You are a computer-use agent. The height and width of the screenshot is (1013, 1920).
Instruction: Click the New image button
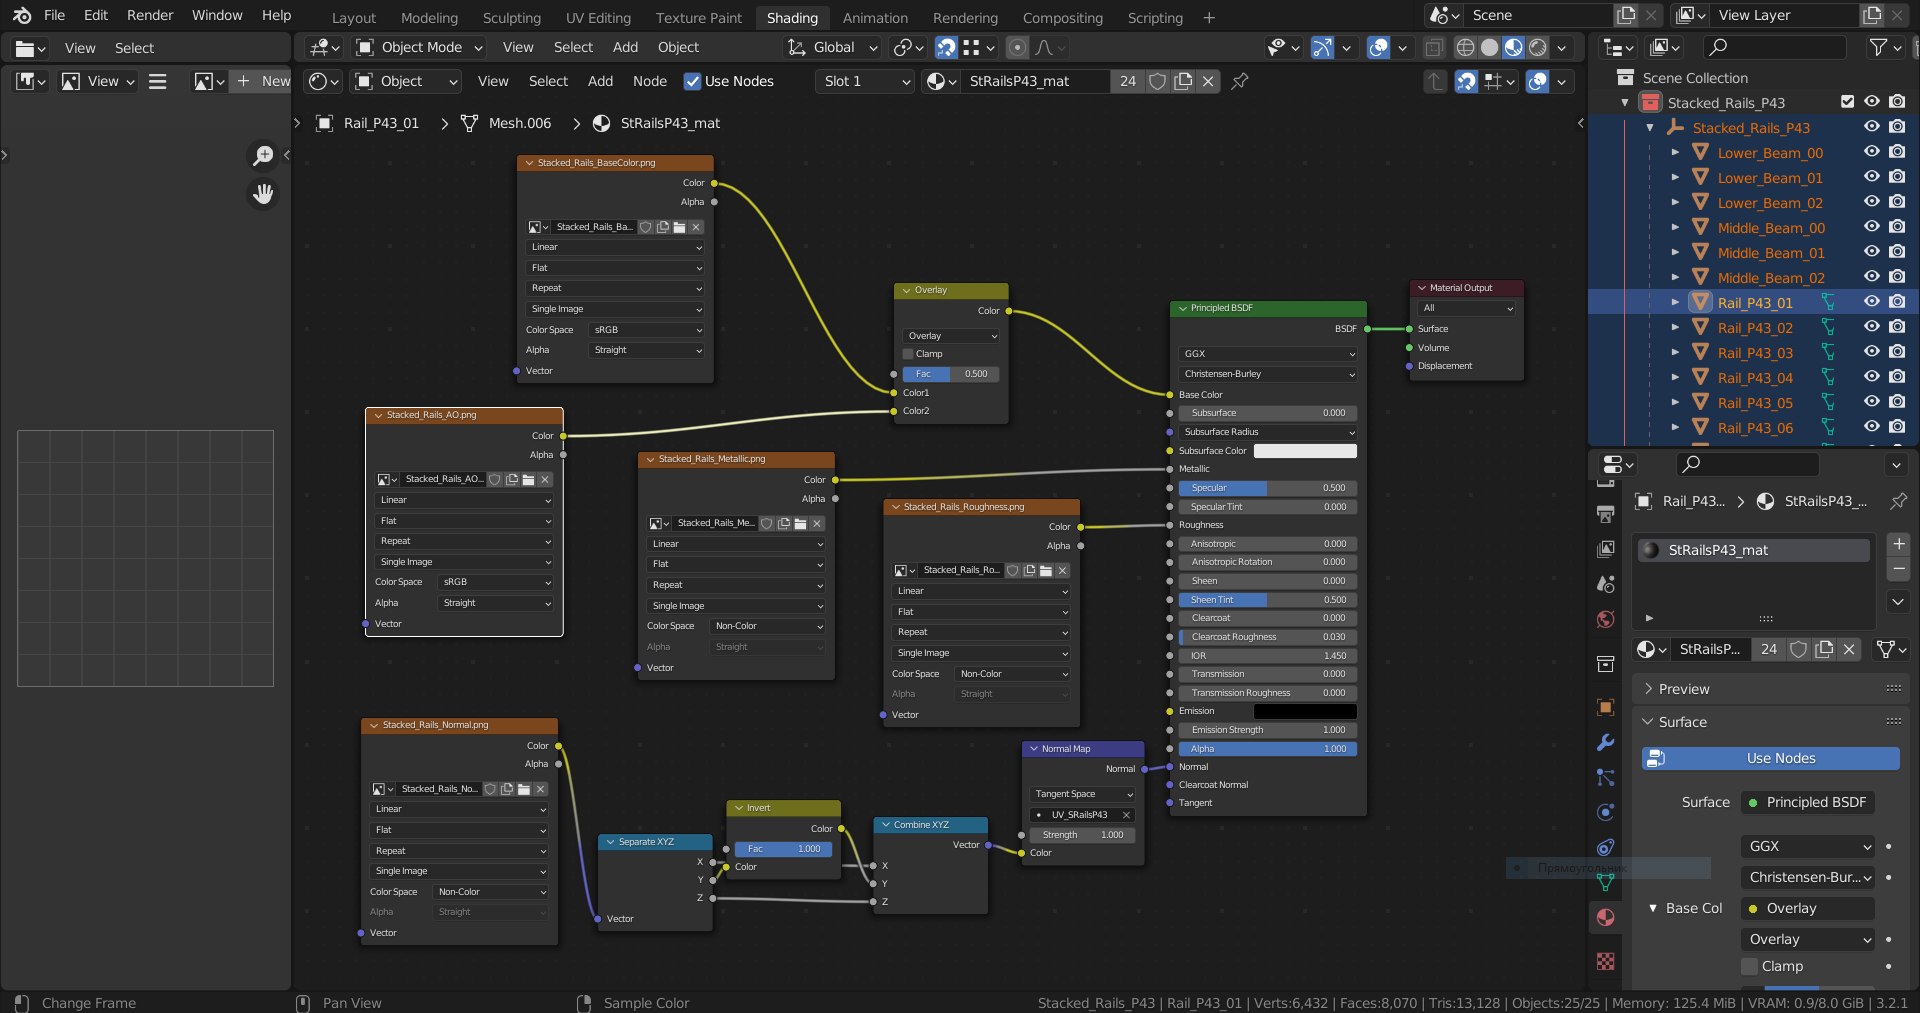pyautogui.click(x=261, y=81)
